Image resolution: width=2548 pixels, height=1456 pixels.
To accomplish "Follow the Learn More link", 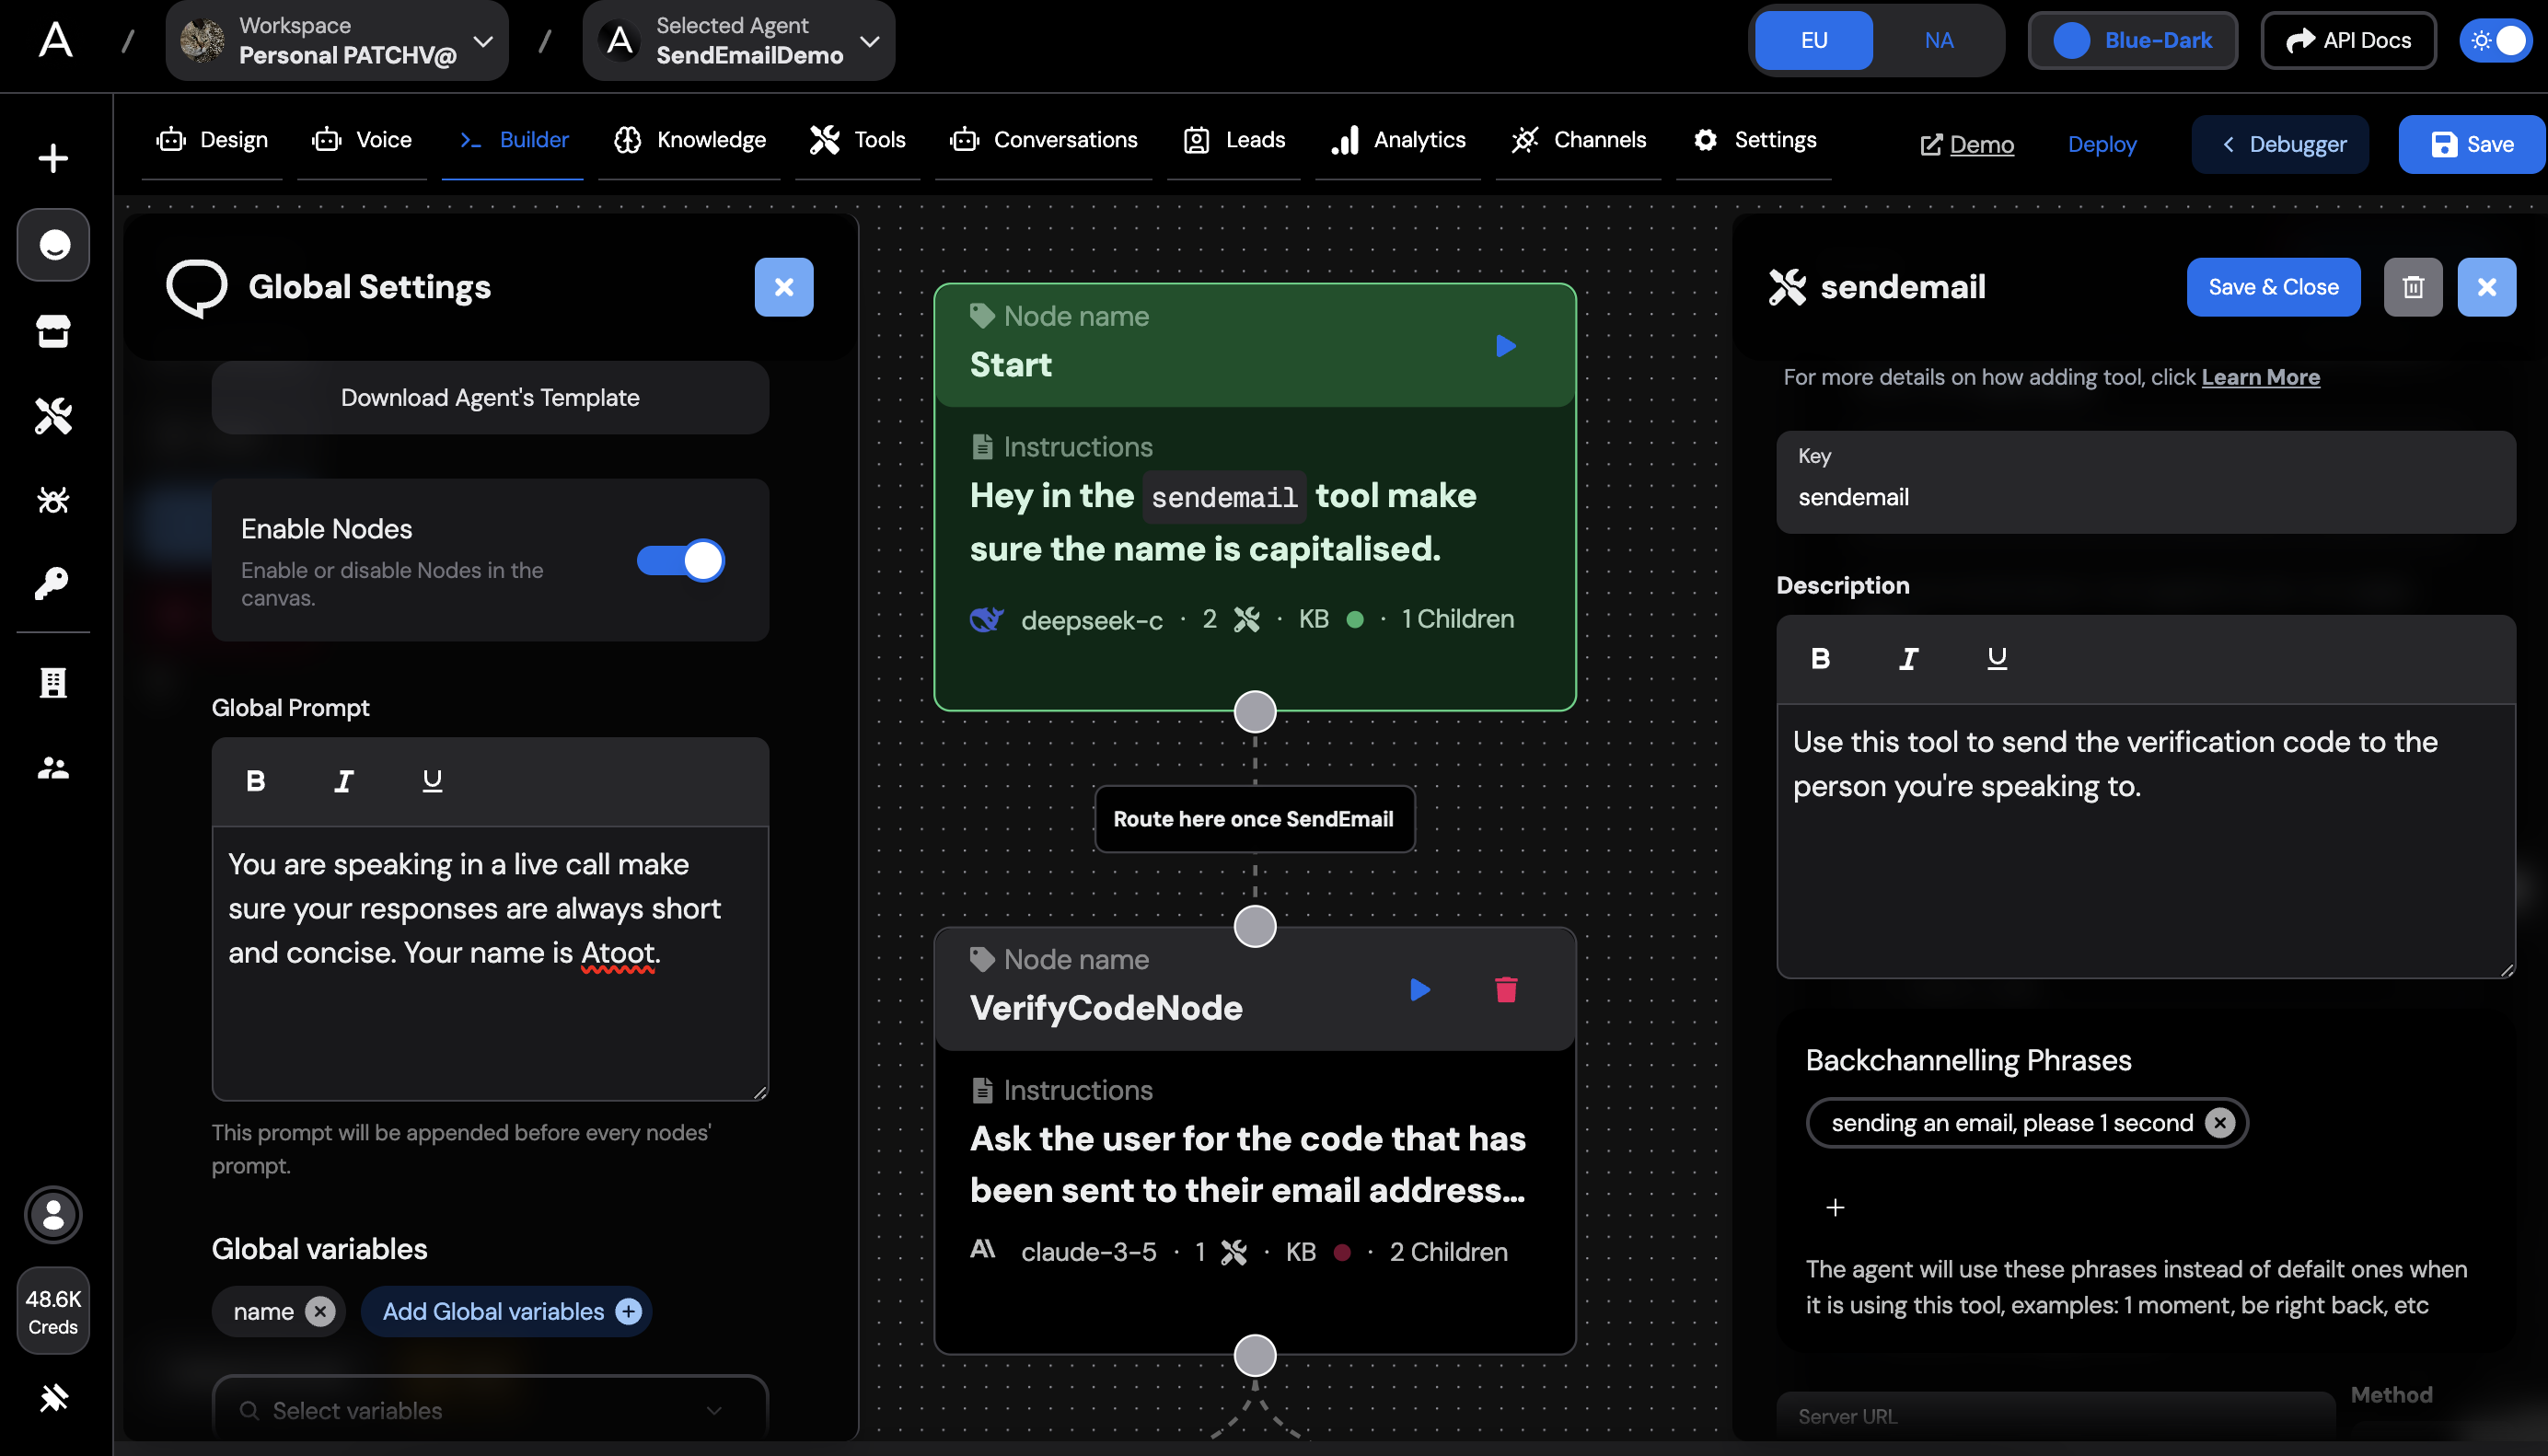I will [x=2260, y=377].
